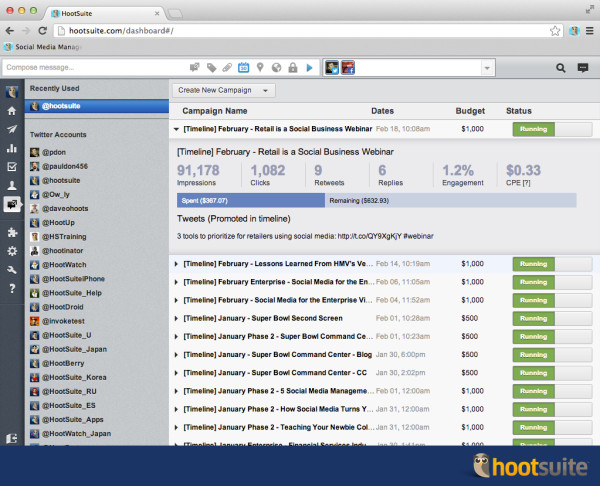Expand February Enterprise Social Media for the En row
The width and height of the screenshot is (600, 486).
[176, 282]
